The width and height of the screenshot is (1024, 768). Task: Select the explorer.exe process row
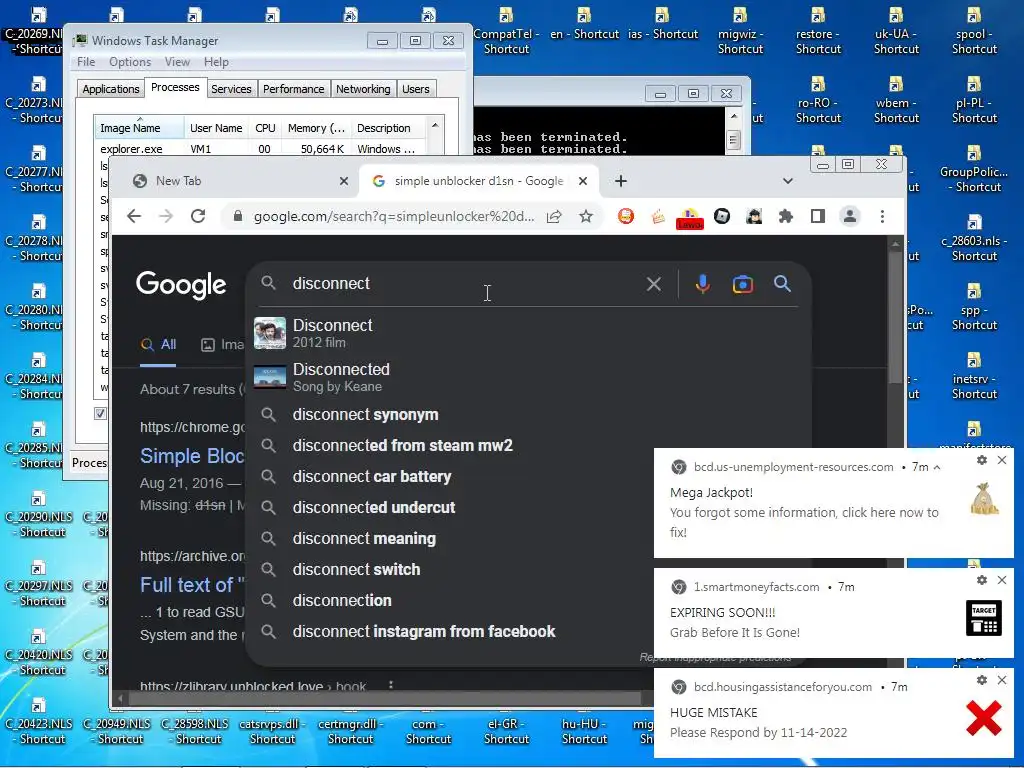(259, 149)
